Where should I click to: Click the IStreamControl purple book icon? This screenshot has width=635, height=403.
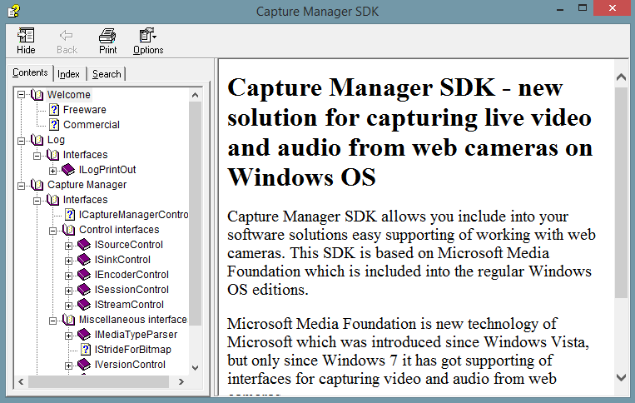[84, 305]
